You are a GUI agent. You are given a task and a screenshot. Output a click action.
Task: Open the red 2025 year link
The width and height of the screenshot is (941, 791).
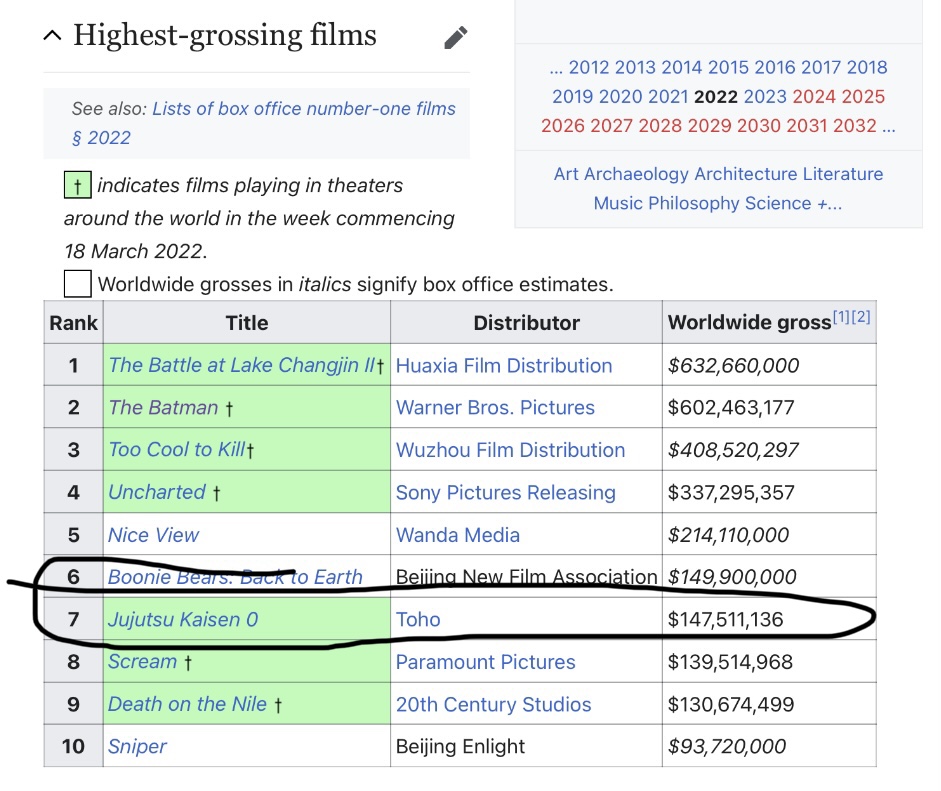864,96
